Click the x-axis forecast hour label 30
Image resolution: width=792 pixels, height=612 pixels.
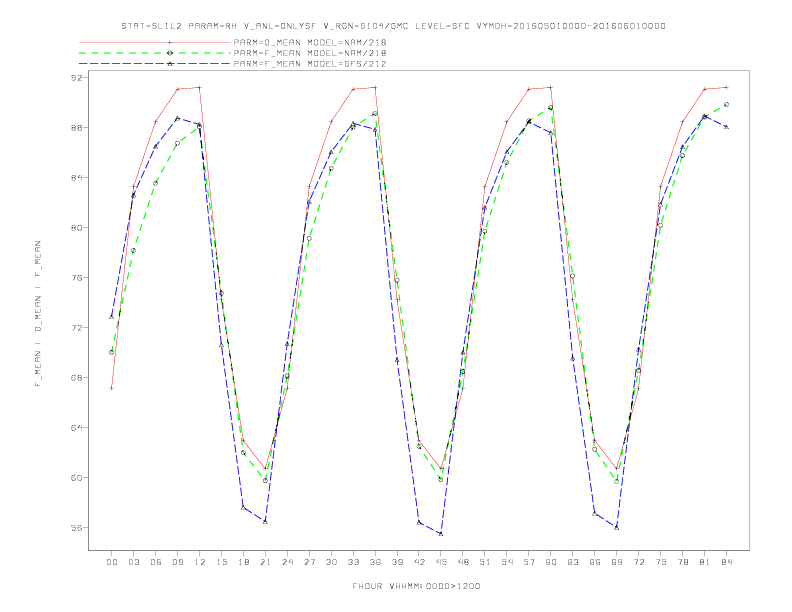[x=331, y=562]
